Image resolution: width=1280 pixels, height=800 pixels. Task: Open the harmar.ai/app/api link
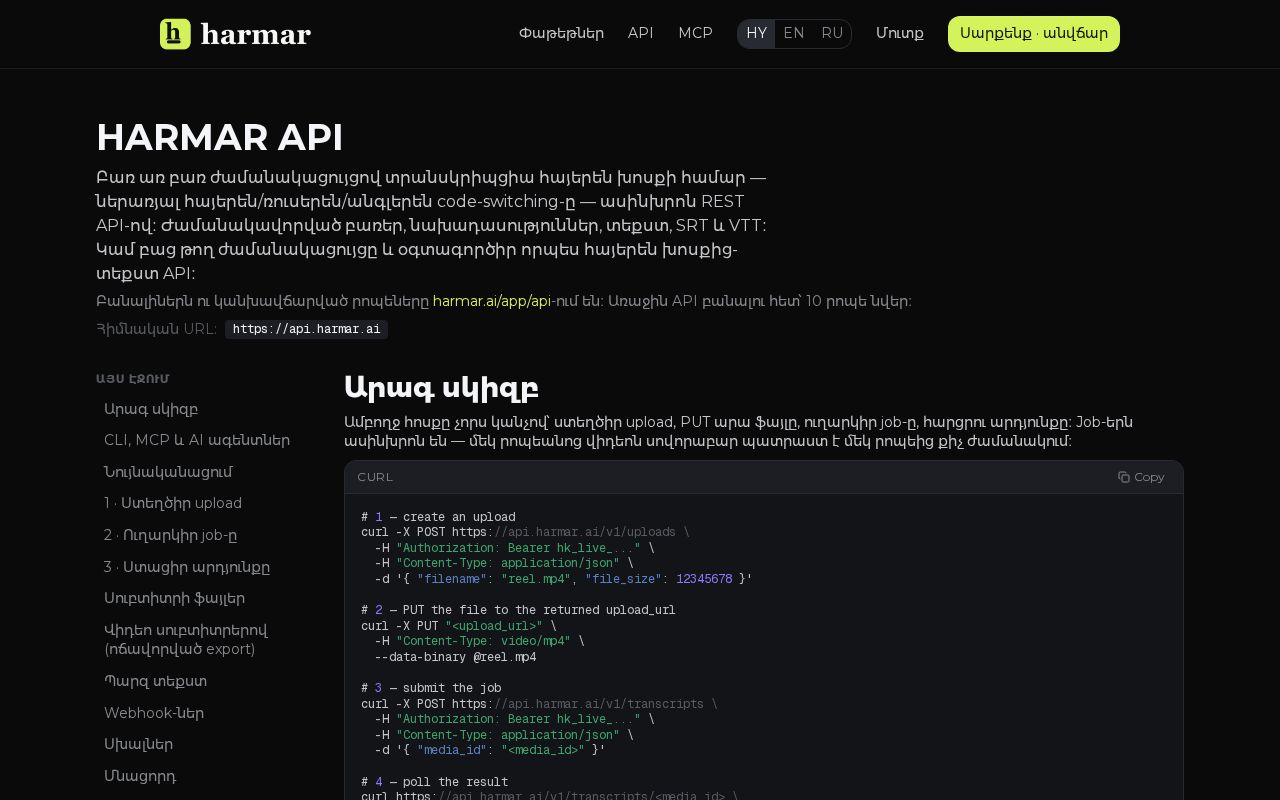pos(491,301)
